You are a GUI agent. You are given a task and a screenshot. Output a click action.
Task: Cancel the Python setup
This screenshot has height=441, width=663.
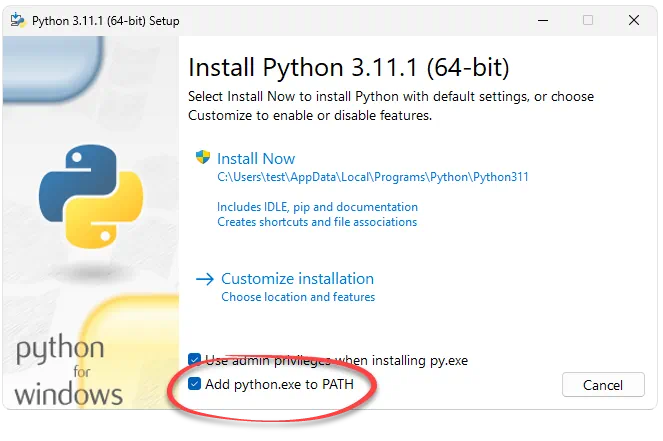pyautogui.click(x=603, y=385)
